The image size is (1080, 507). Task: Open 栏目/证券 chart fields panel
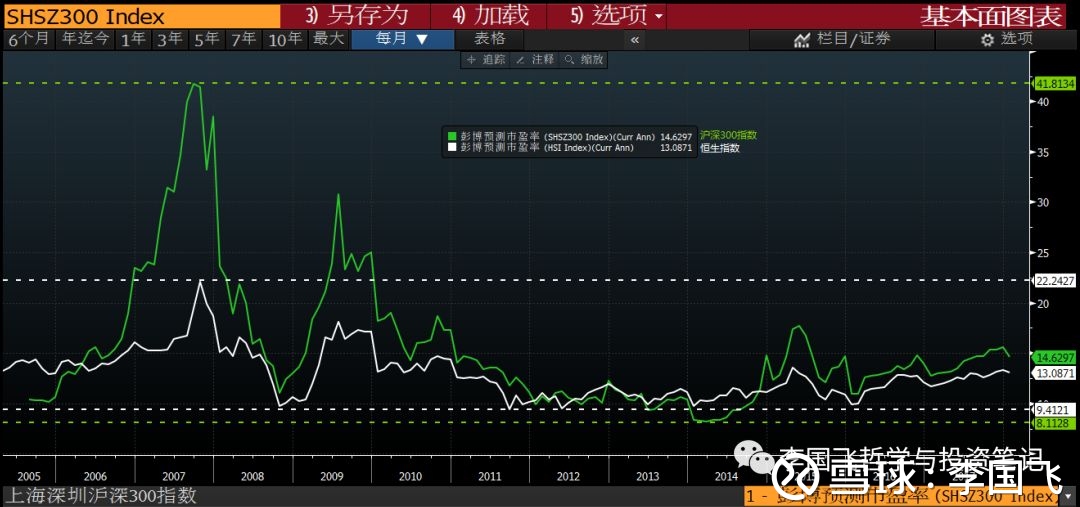tap(842, 39)
